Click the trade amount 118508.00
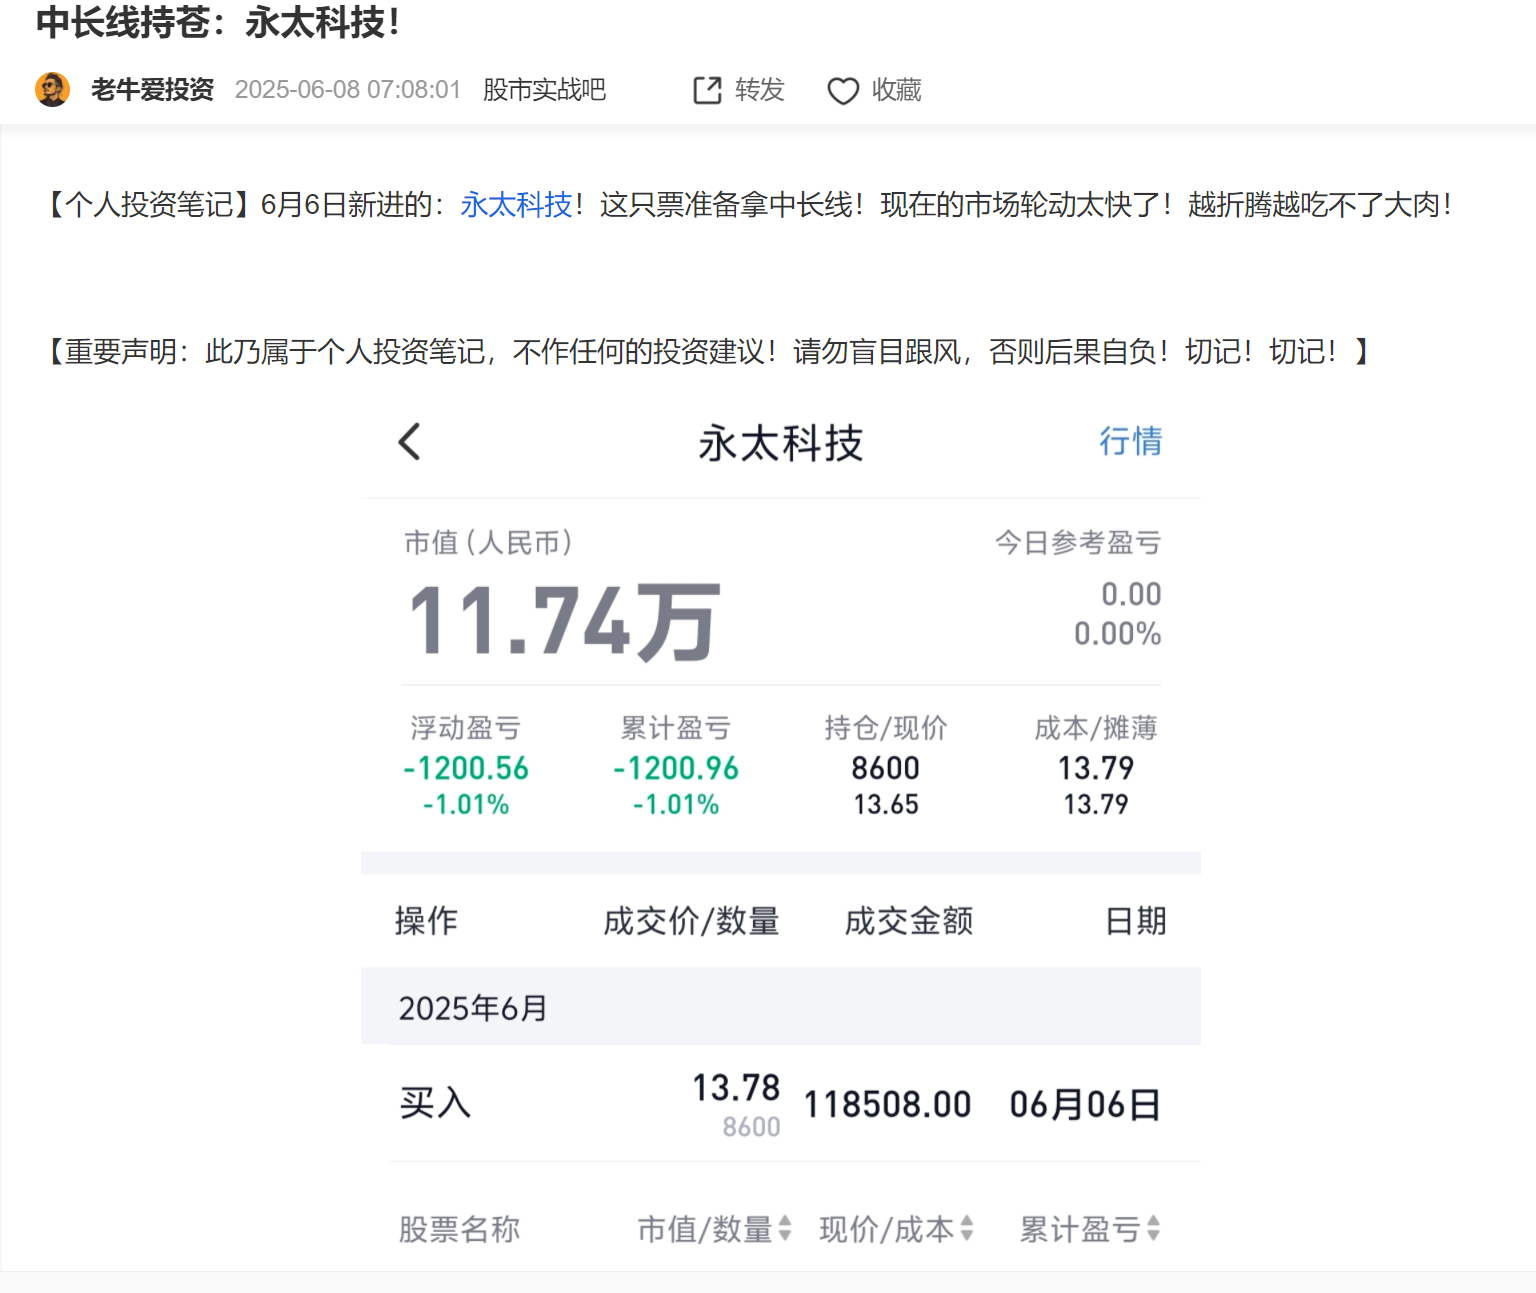The height and width of the screenshot is (1293, 1536). [888, 1104]
